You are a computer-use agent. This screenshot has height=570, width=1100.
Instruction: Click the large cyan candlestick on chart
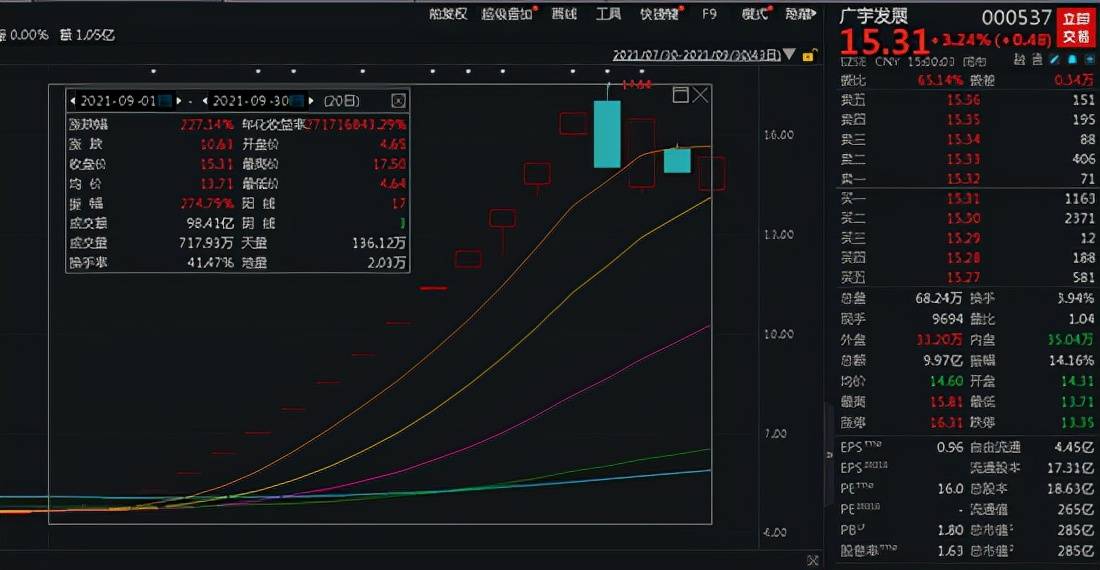pyautogui.click(x=607, y=133)
